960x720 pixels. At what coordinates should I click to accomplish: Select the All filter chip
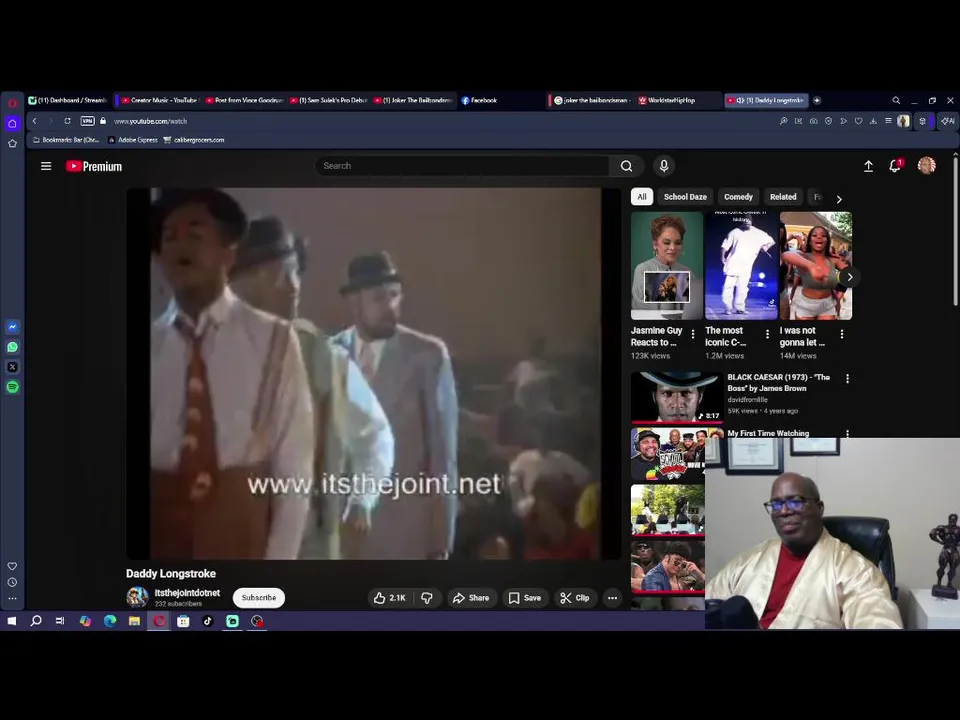click(x=642, y=197)
